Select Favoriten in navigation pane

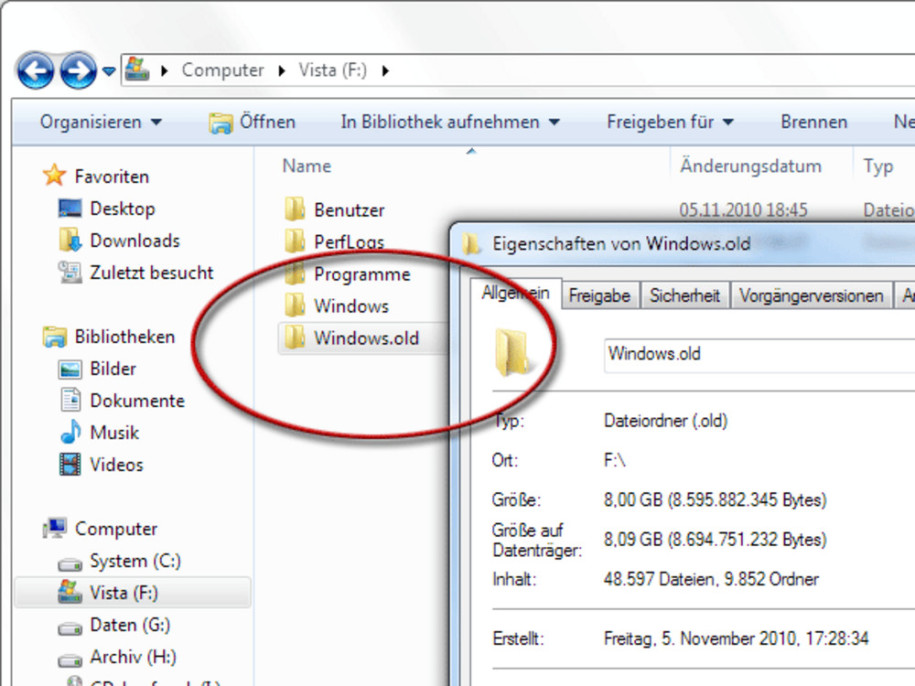tap(111, 176)
